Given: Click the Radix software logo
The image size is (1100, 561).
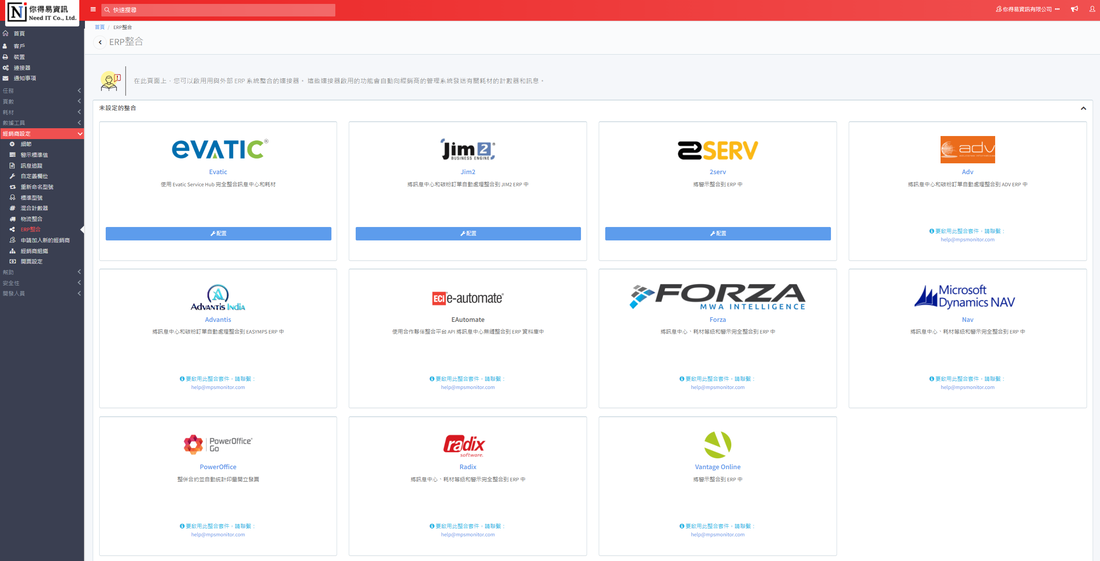Looking at the screenshot, I should coord(464,446).
